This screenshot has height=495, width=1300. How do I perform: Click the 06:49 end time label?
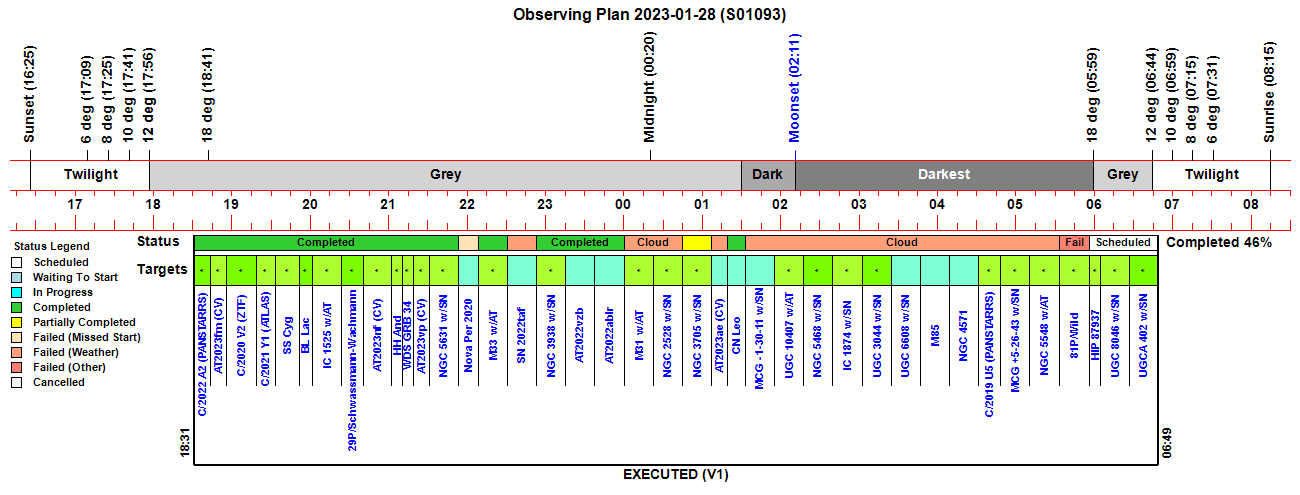(x=1166, y=442)
